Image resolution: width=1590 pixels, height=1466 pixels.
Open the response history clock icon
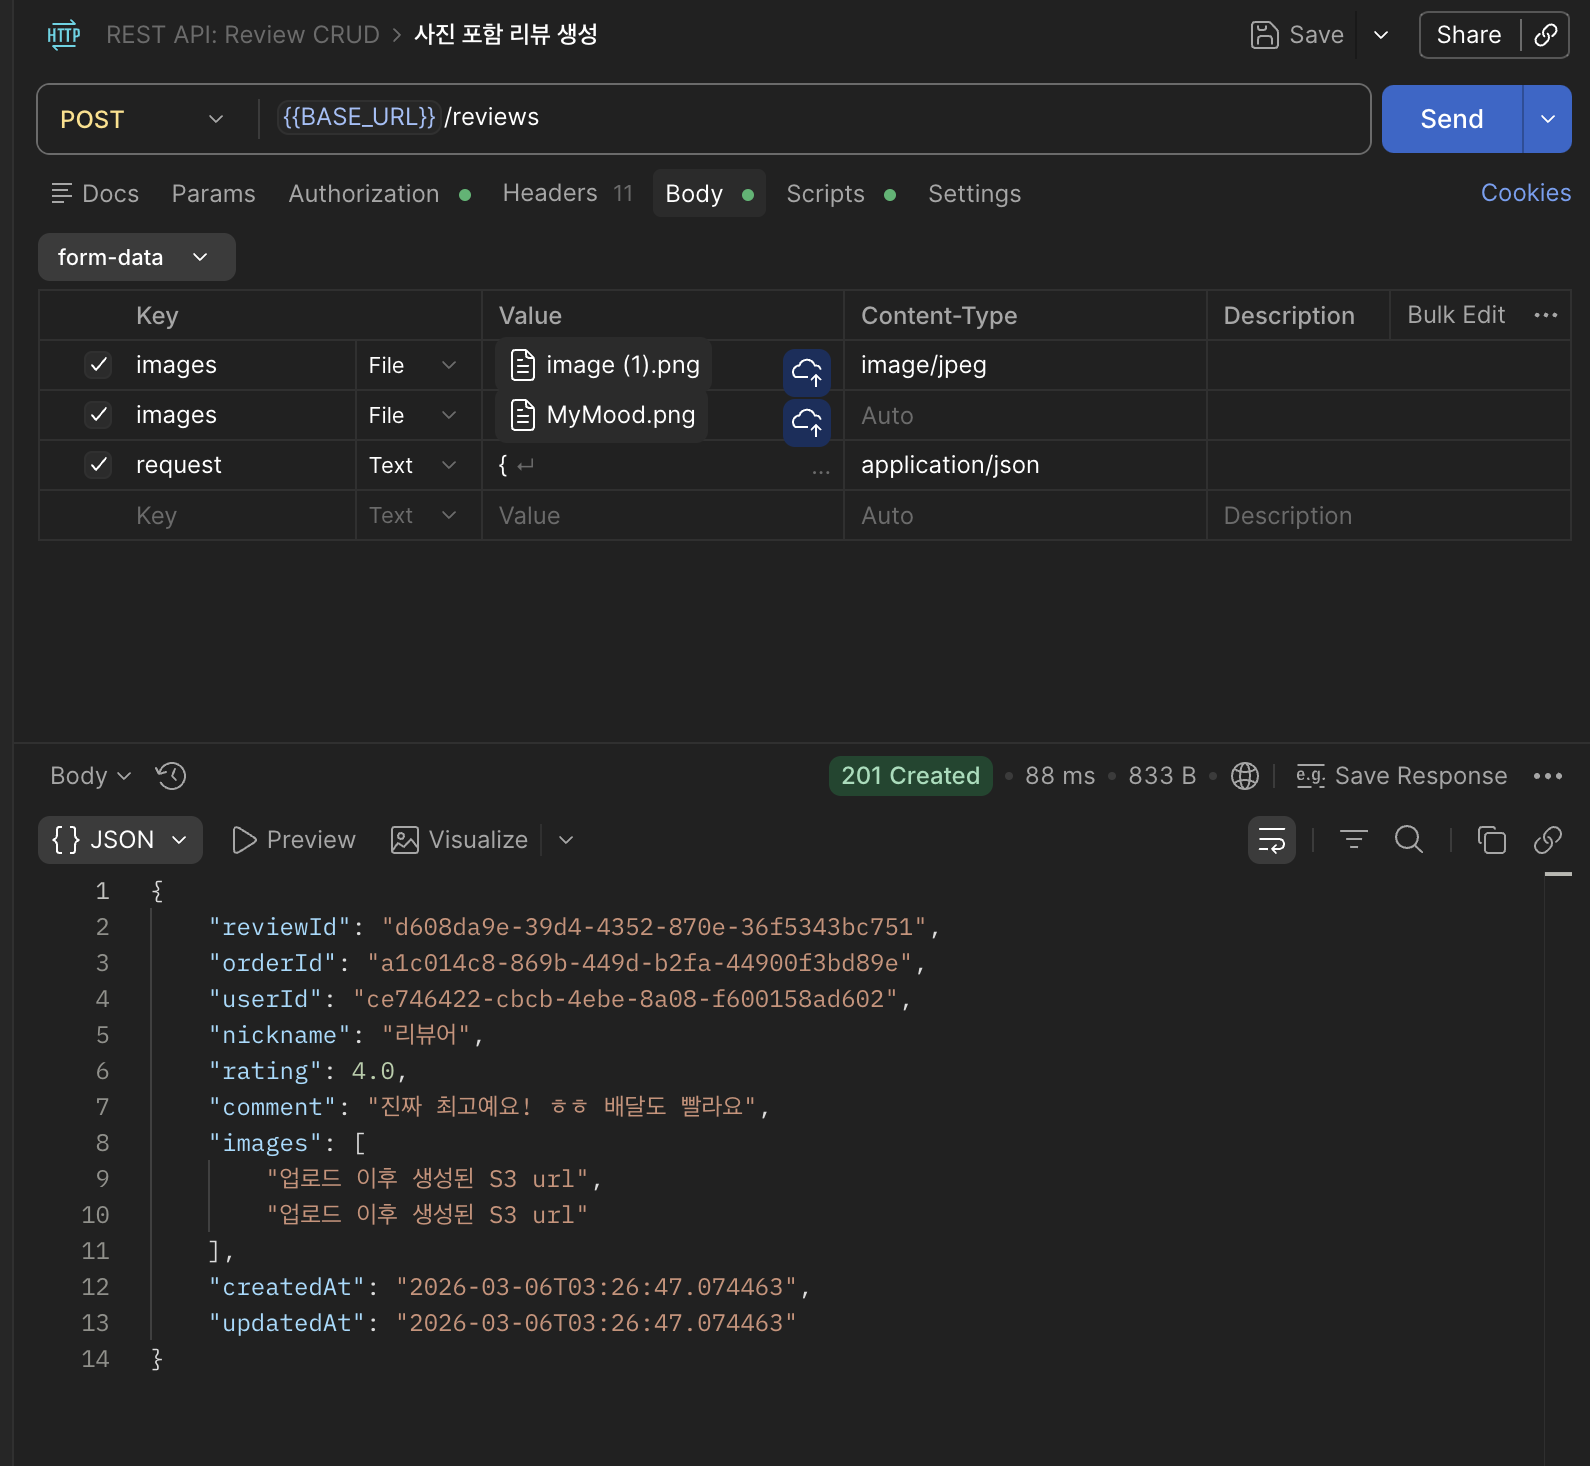click(x=171, y=776)
